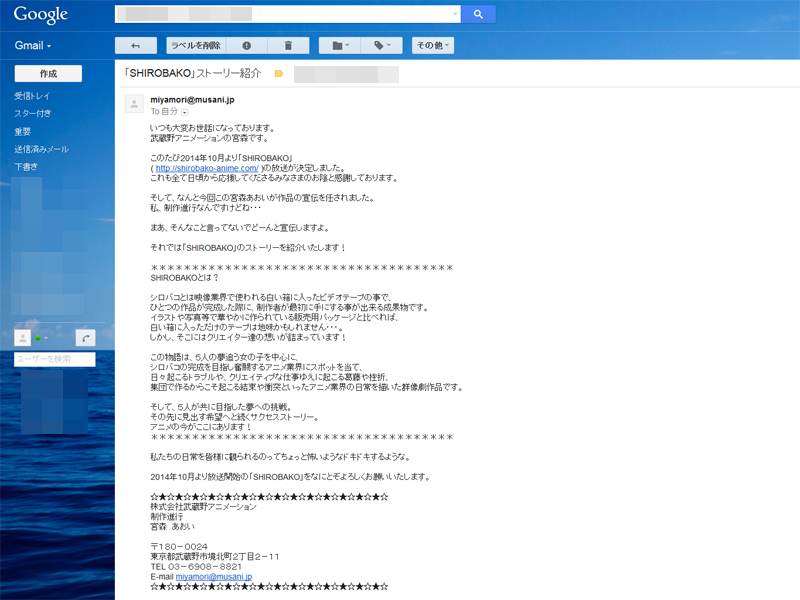The height and width of the screenshot is (600, 800).
Task: Click the 作成 compose button
Action: click(48, 73)
